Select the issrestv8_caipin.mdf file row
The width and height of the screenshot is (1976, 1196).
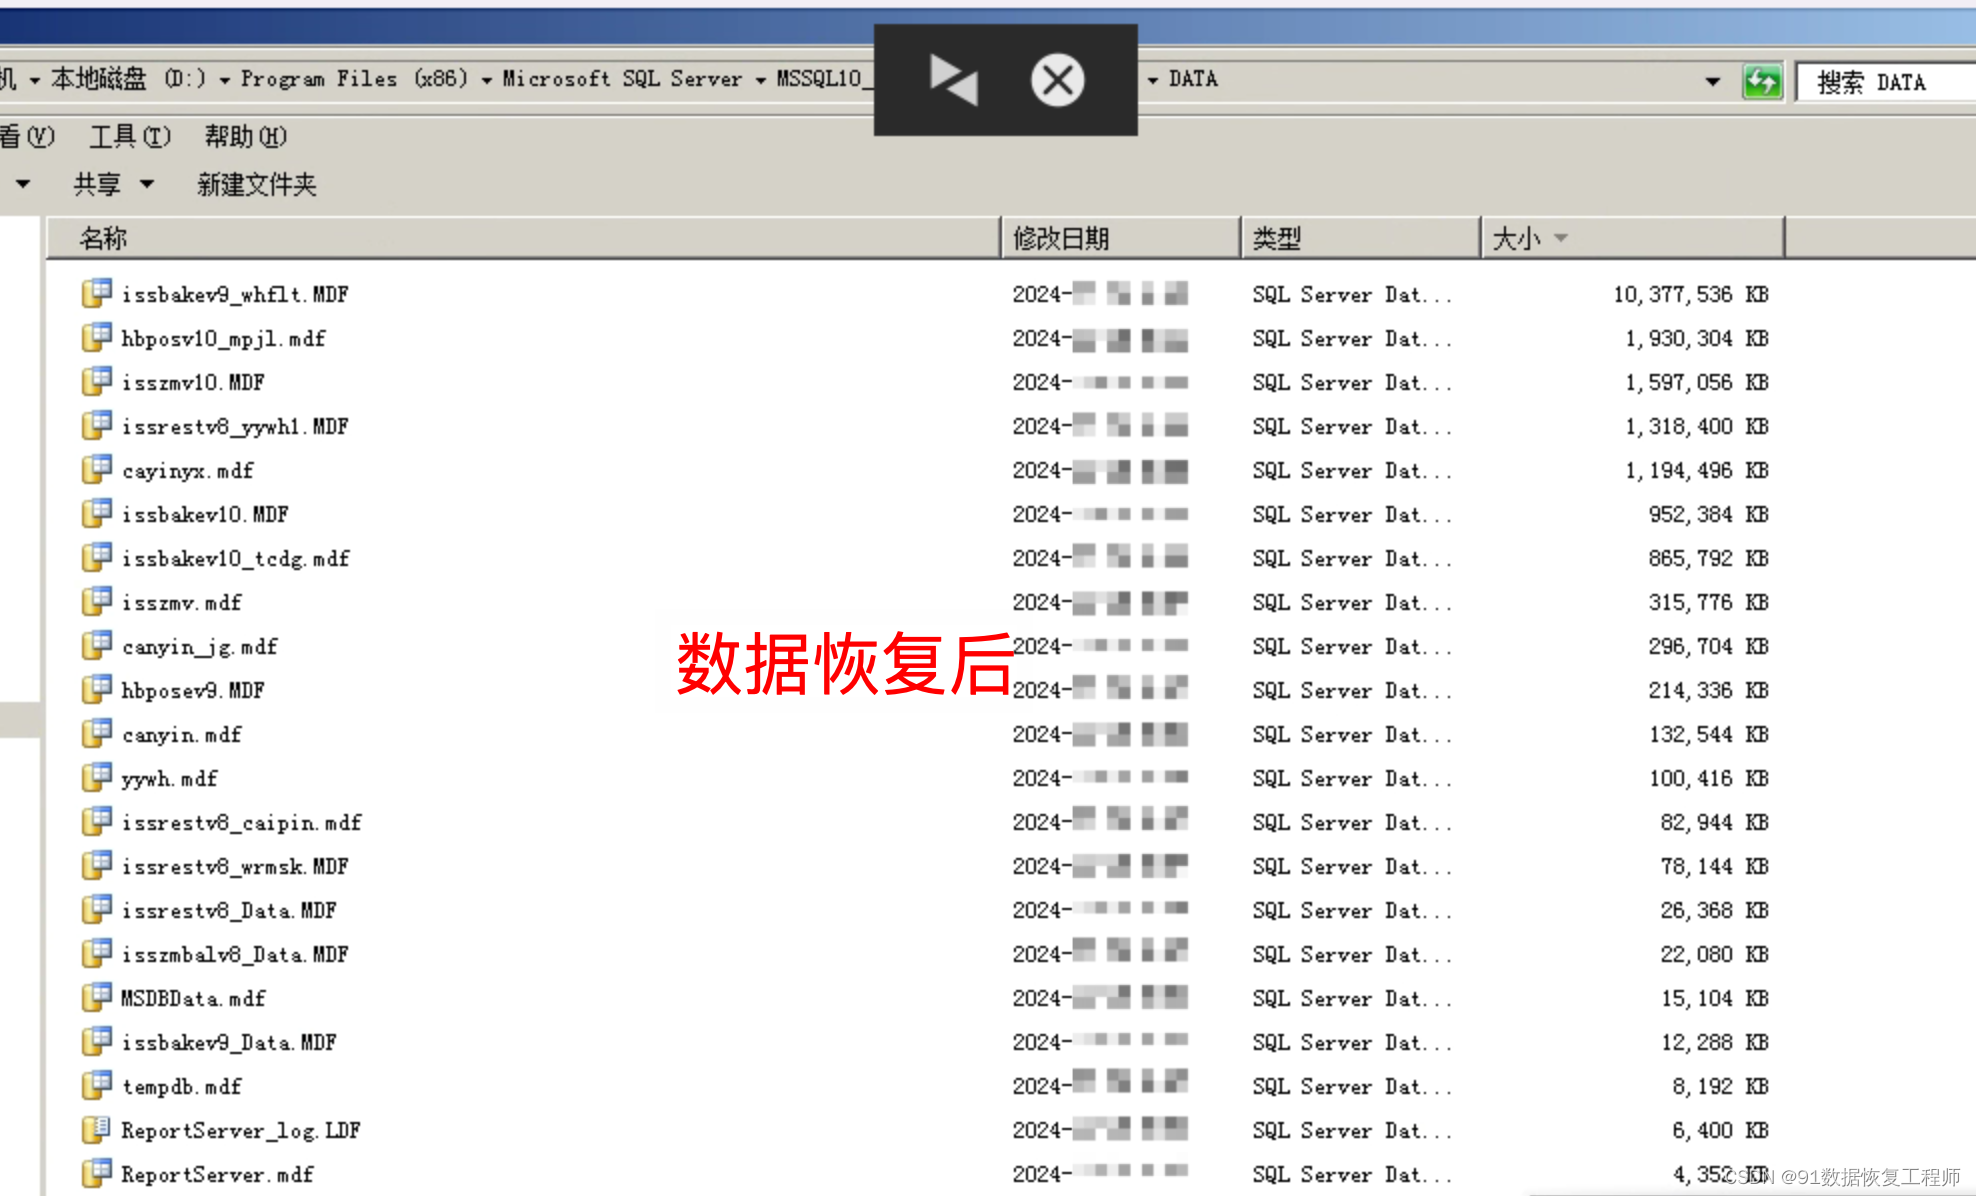(x=241, y=822)
